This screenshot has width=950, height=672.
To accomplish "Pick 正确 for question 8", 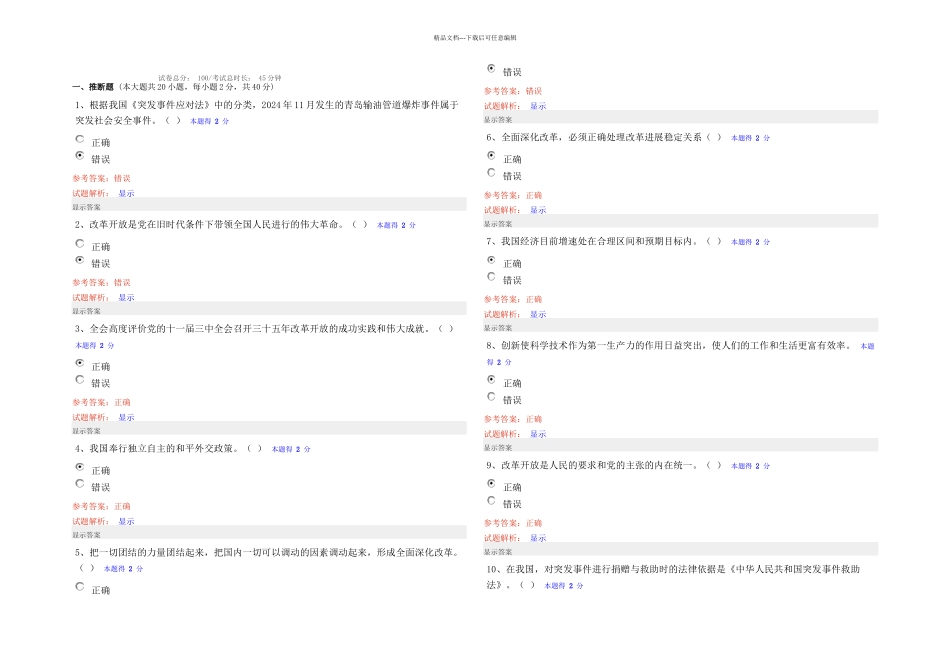I will click(x=491, y=380).
